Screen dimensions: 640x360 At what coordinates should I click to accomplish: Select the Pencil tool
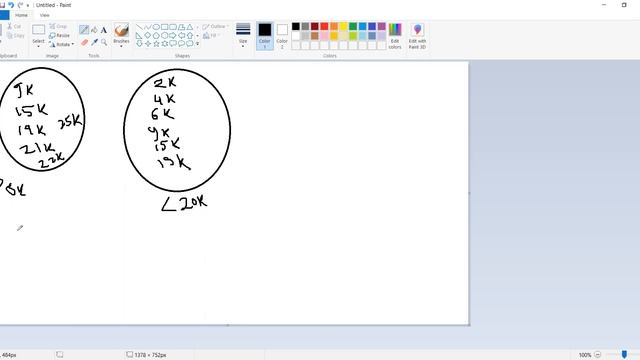coord(84,30)
